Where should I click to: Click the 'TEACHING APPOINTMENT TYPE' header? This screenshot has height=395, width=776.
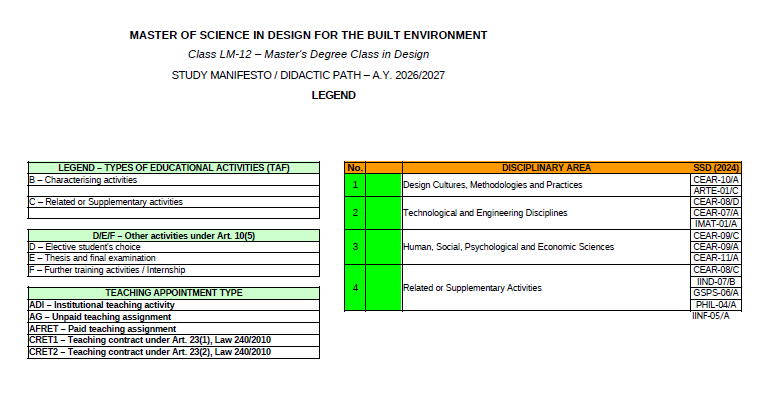coord(174,293)
